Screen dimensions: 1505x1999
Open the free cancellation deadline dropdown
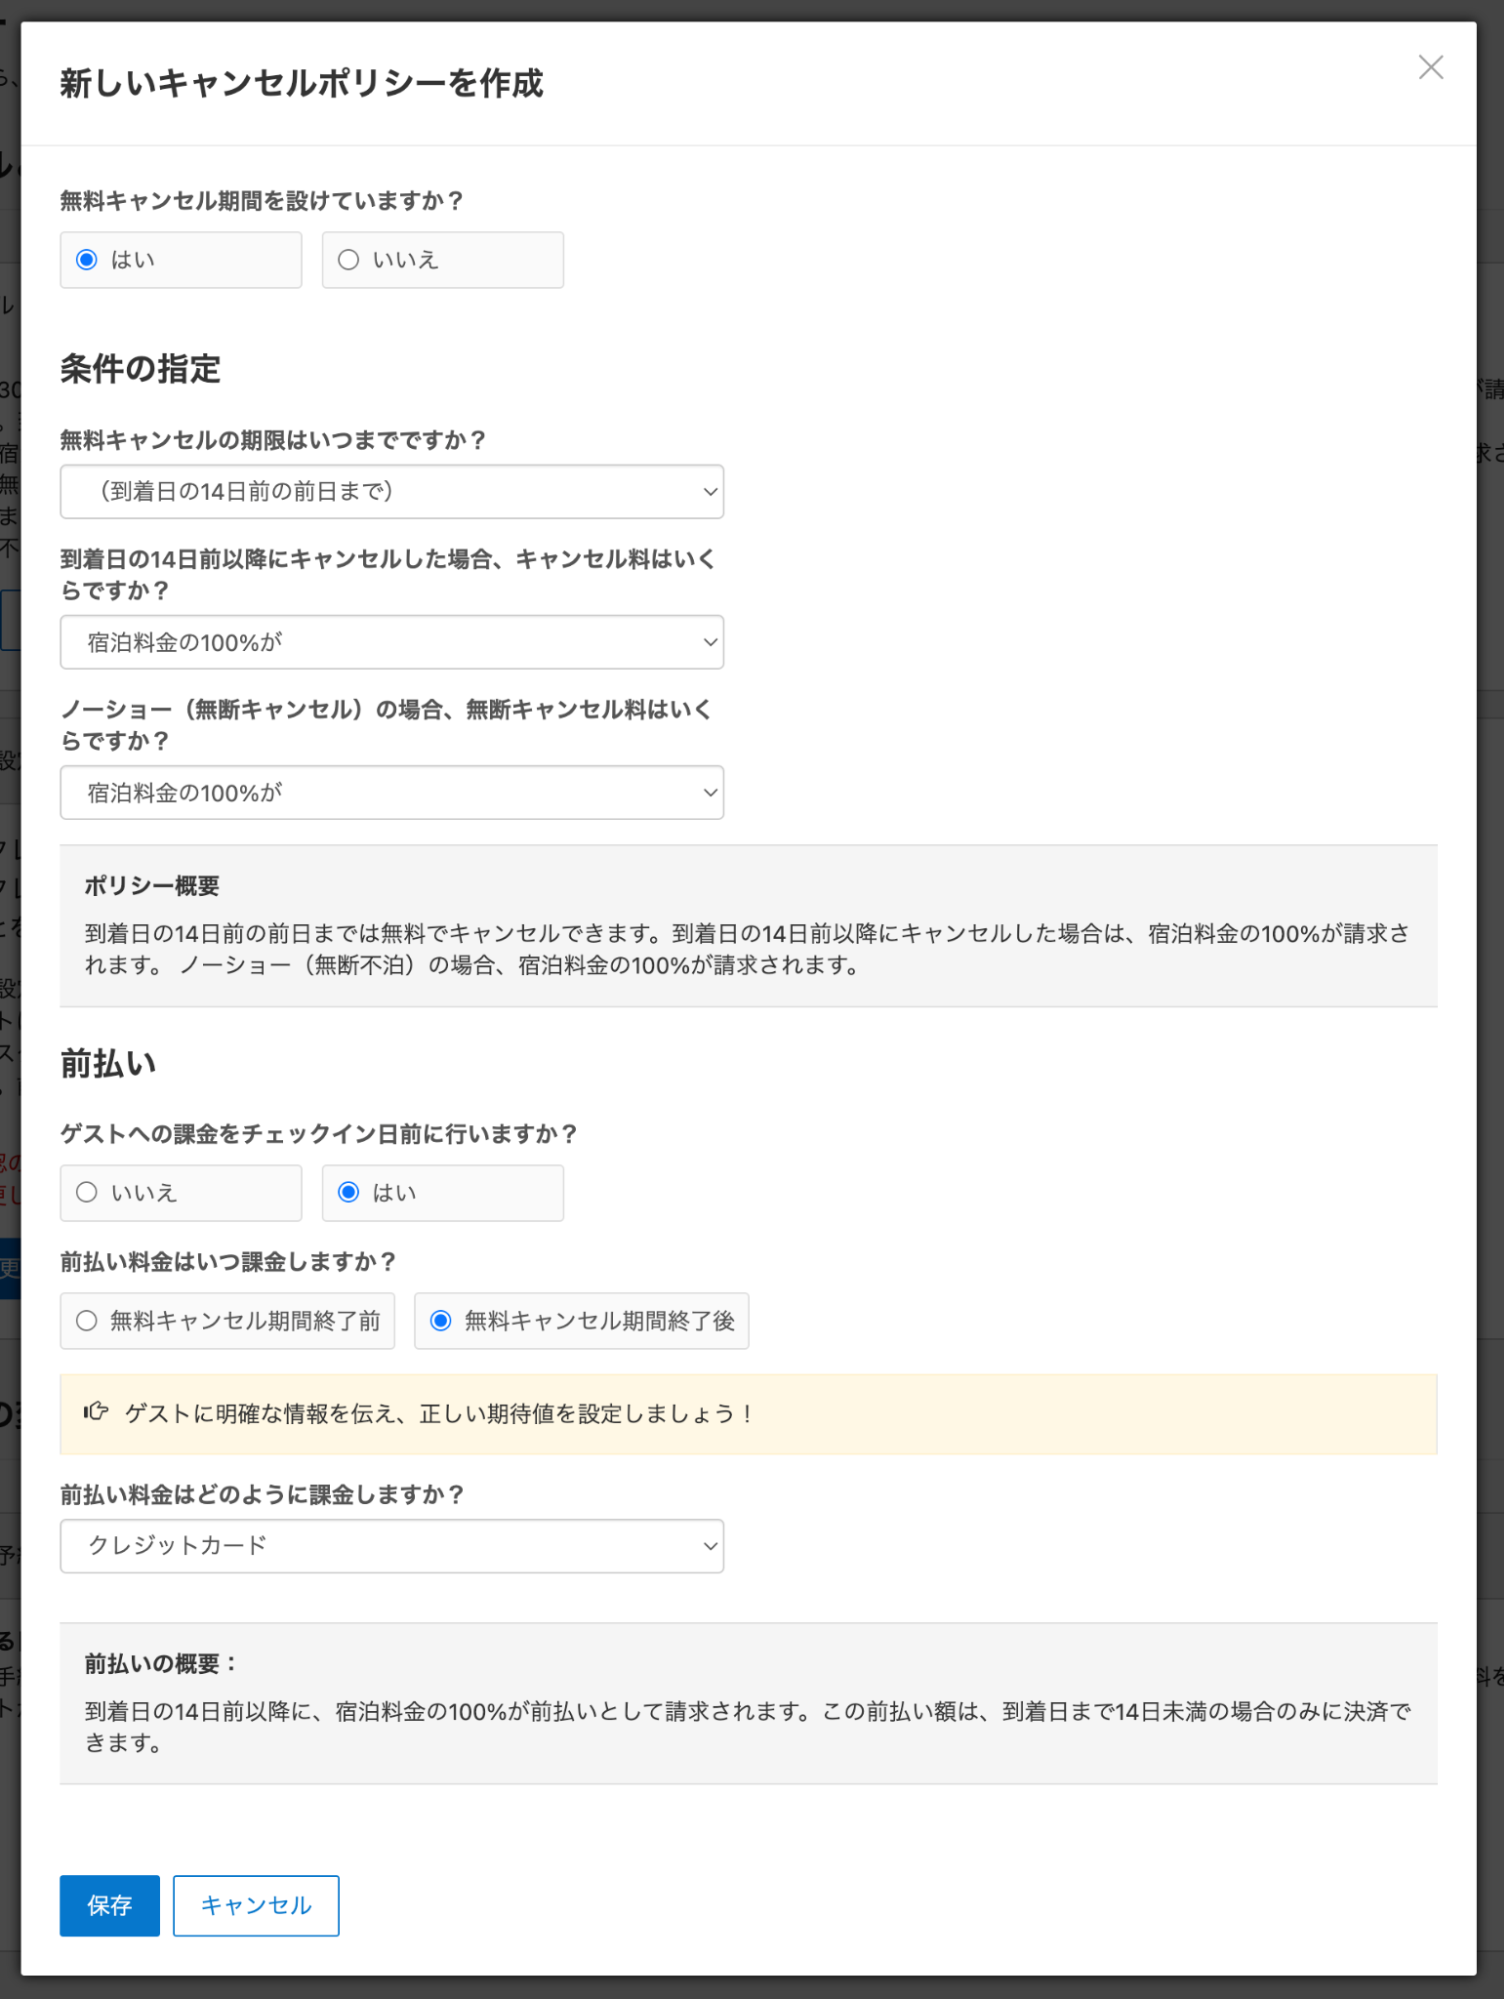pyautogui.click(x=391, y=491)
